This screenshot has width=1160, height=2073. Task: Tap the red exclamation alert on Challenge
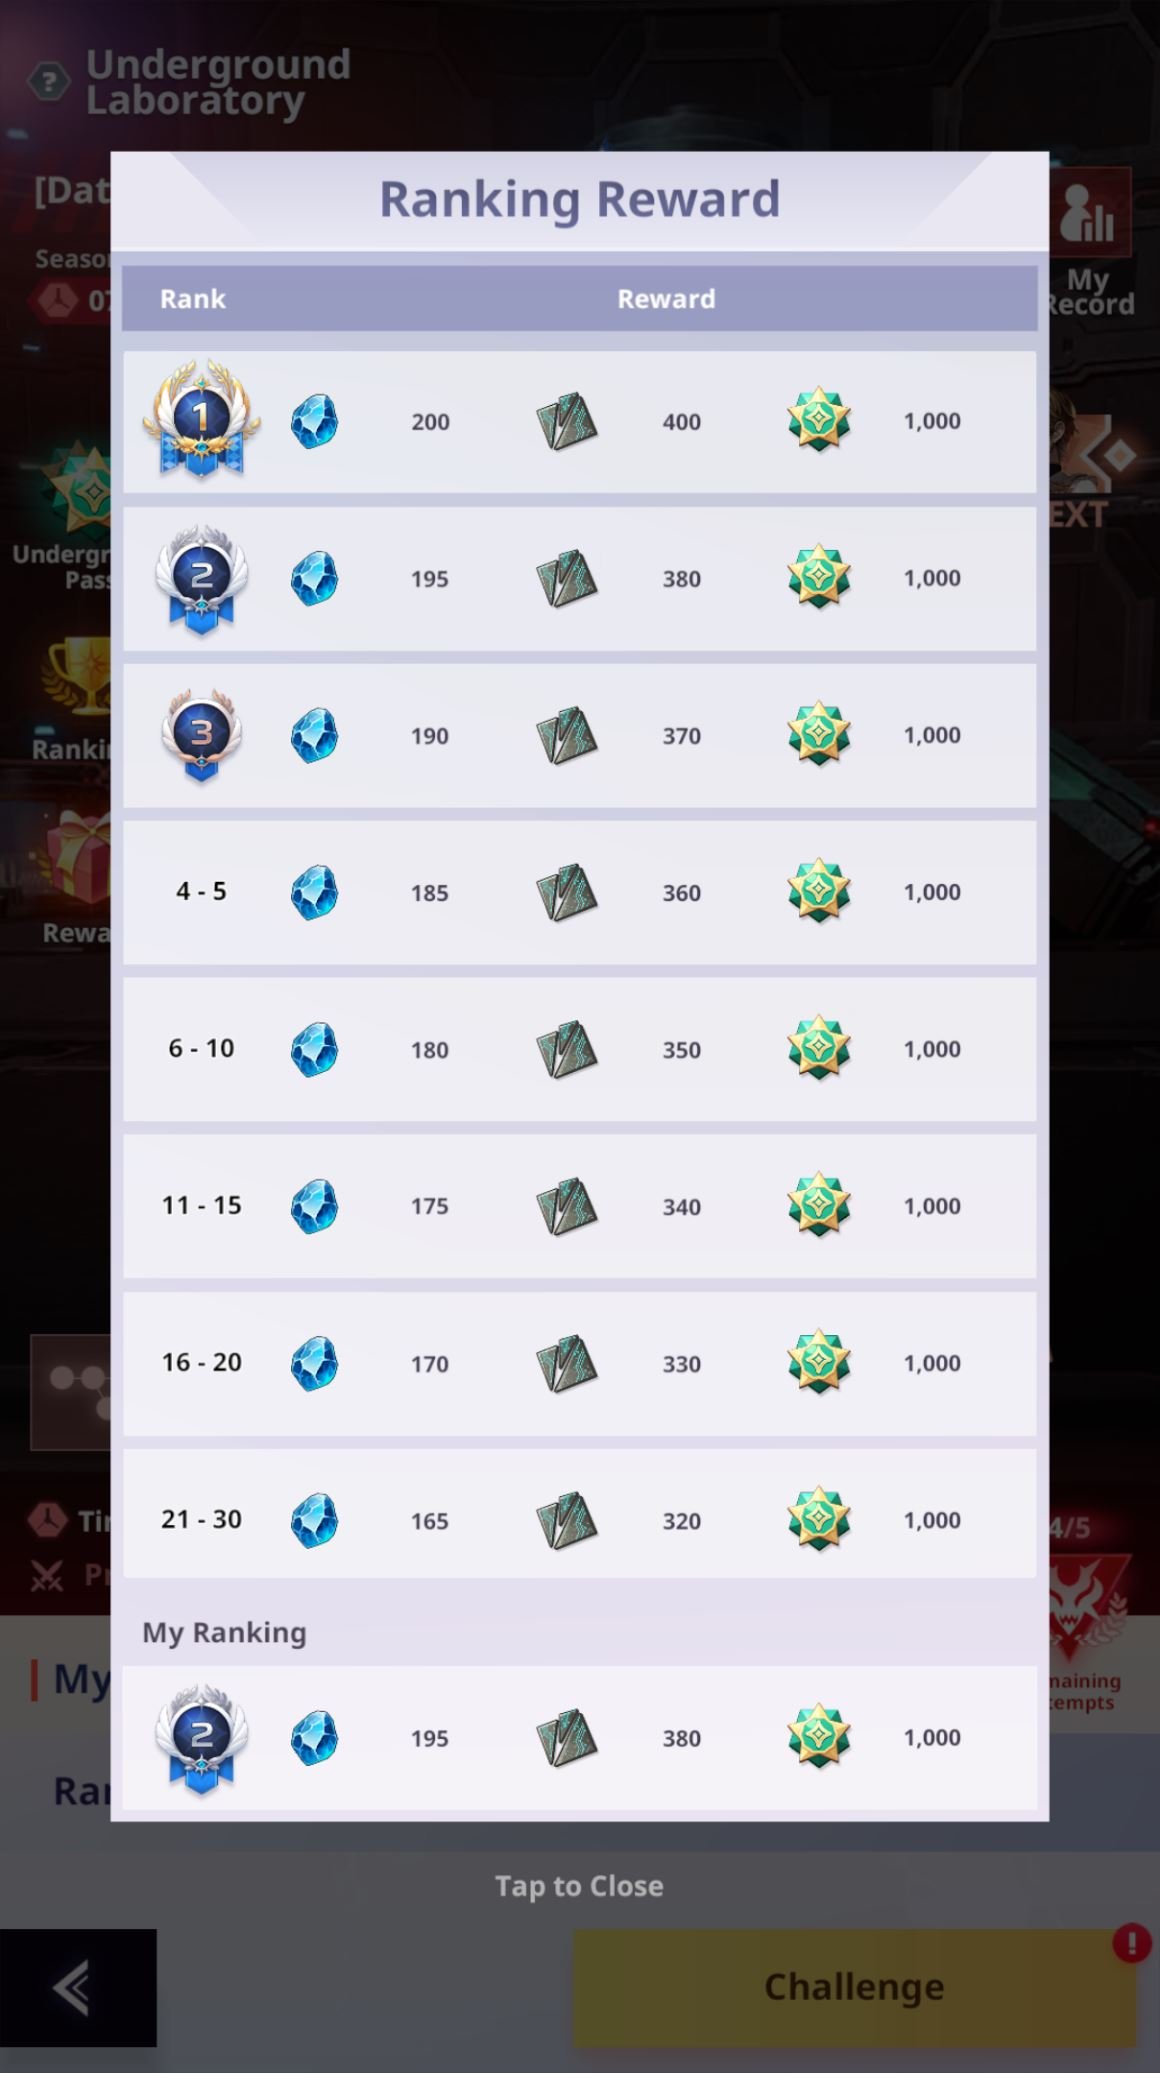point(1131,1943)
